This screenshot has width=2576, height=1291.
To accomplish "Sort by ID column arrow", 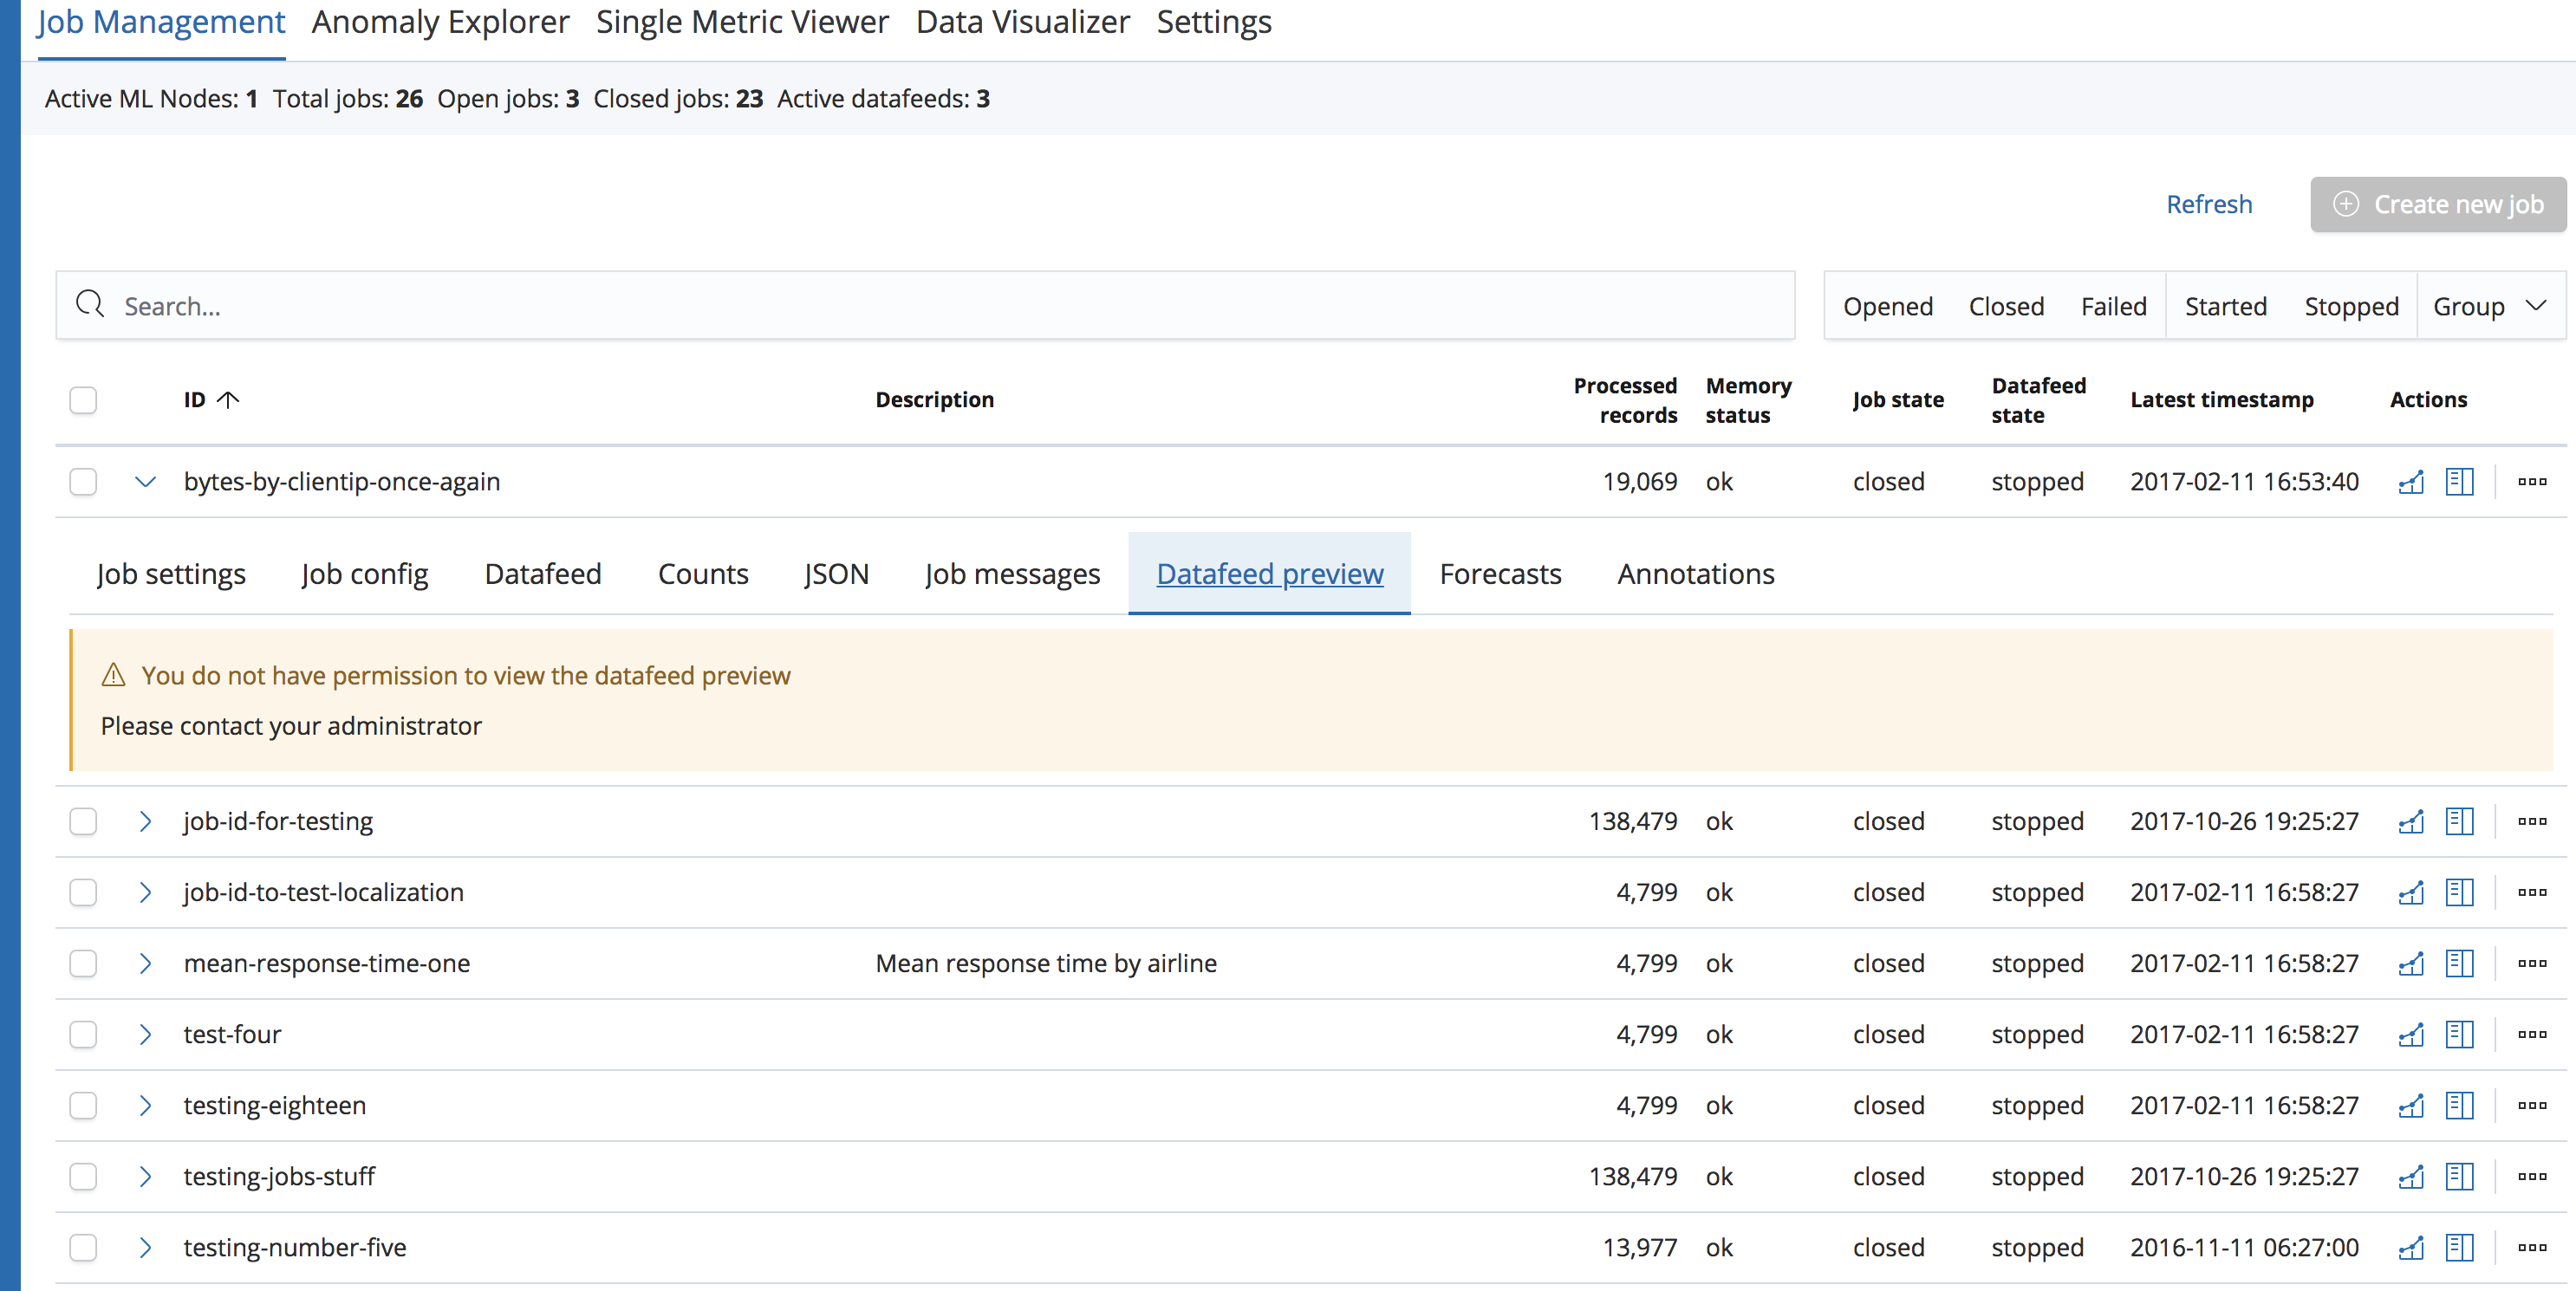I will click(229, 400).
